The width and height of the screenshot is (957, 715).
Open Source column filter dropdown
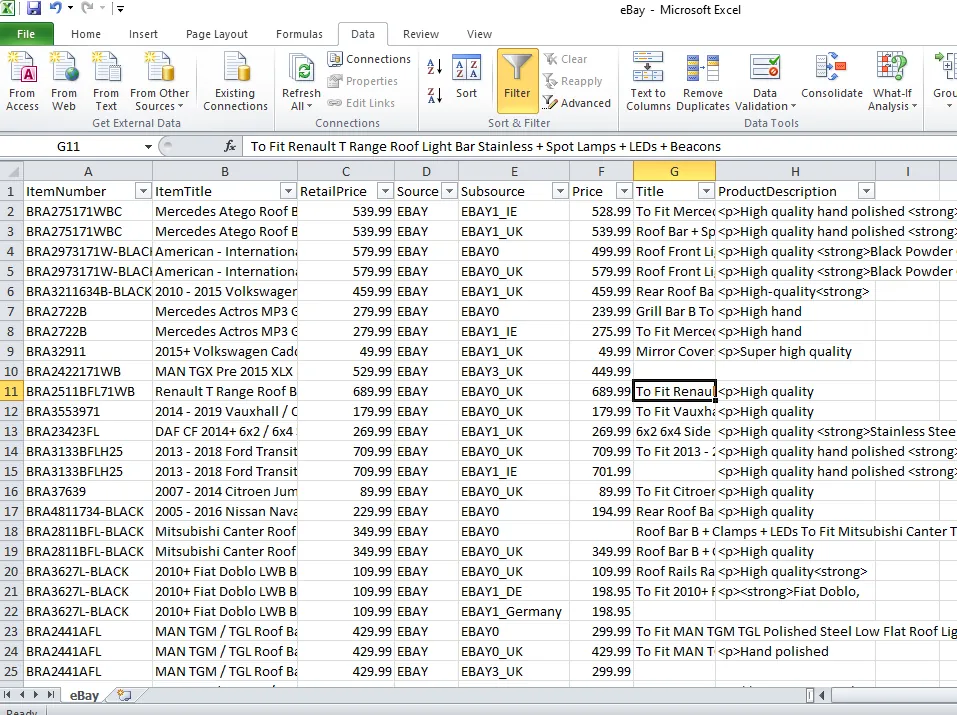[449, 191]
